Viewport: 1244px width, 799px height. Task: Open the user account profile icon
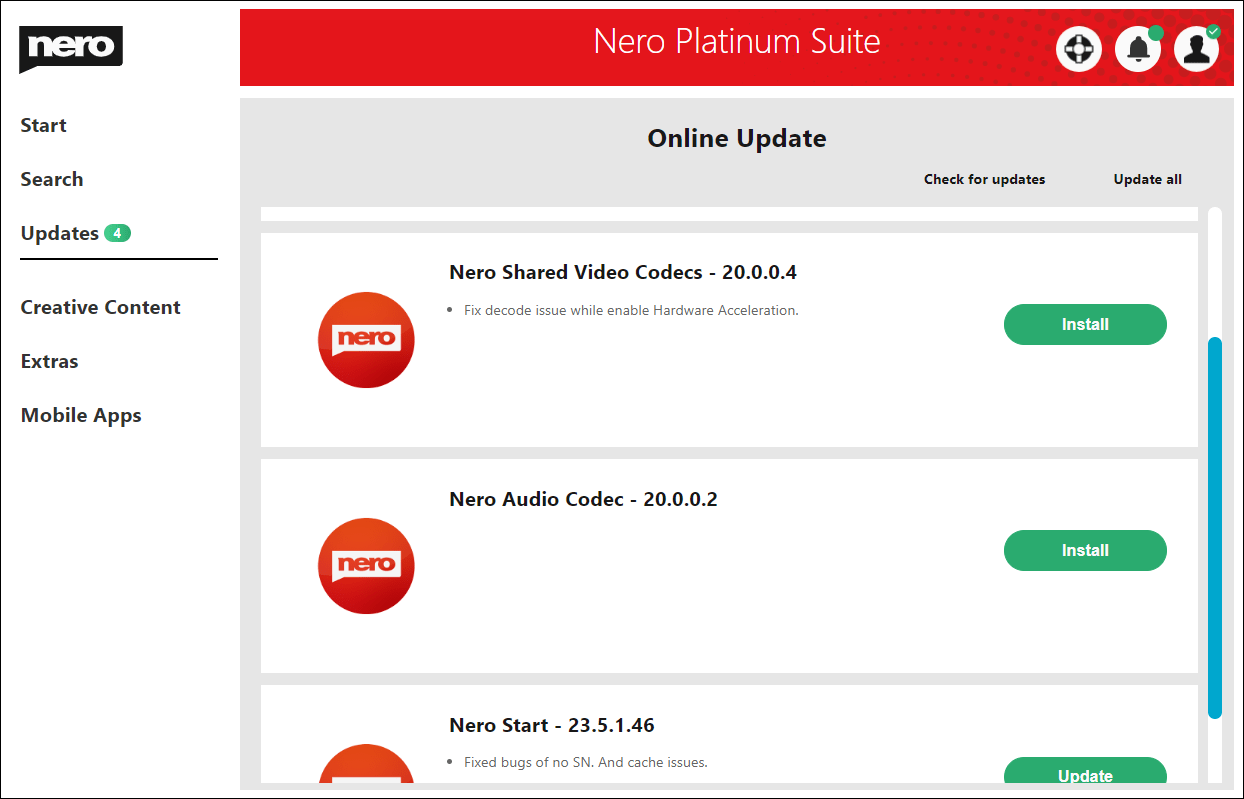click(x=1196, y=49)
